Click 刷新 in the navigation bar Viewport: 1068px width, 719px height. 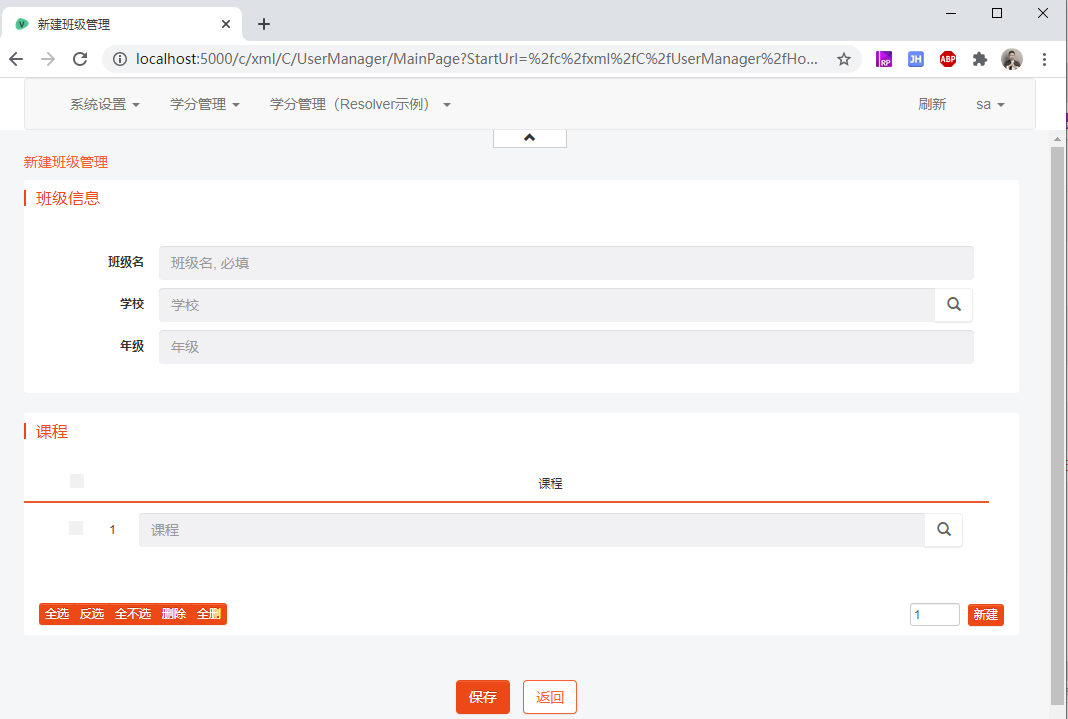coord(932,104)
